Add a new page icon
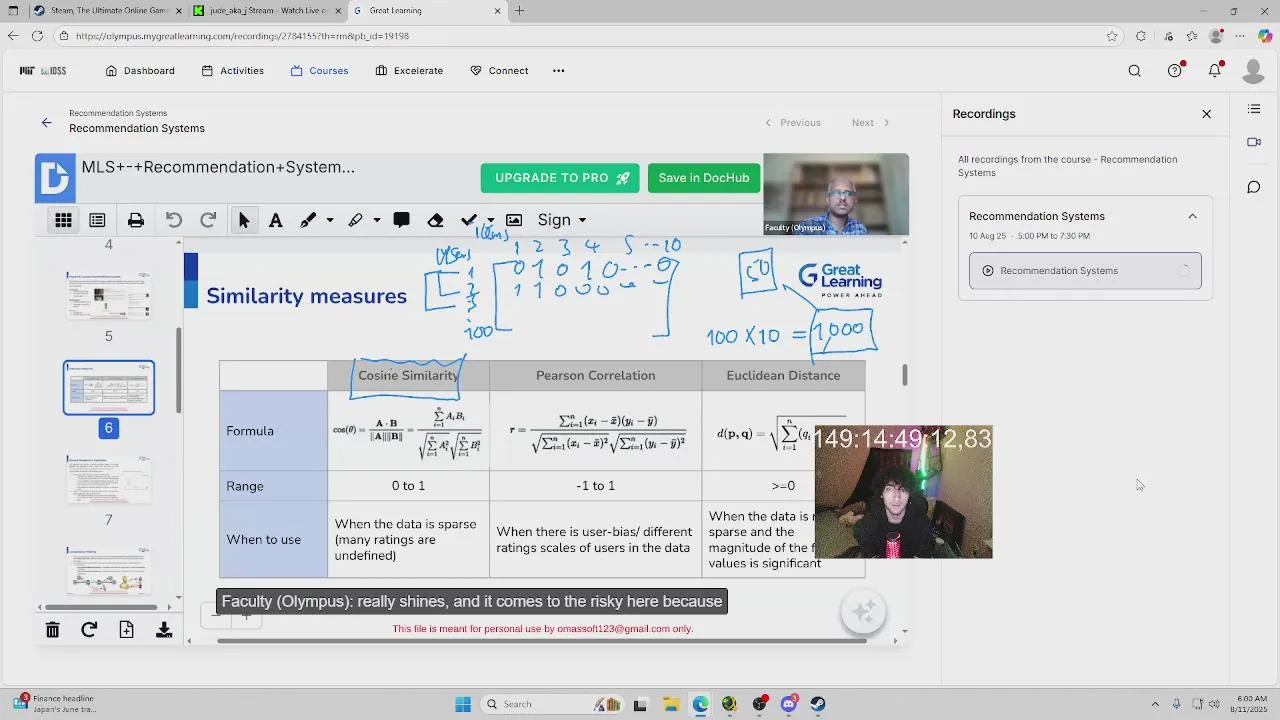1280x720 pixels. pos(126,629)
